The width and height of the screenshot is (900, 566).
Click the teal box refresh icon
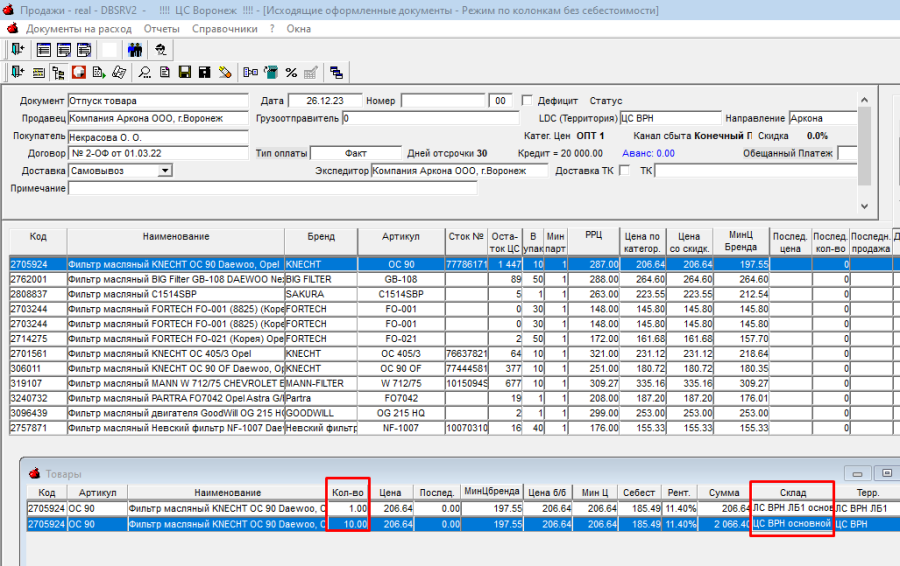[x=271, y=72]
